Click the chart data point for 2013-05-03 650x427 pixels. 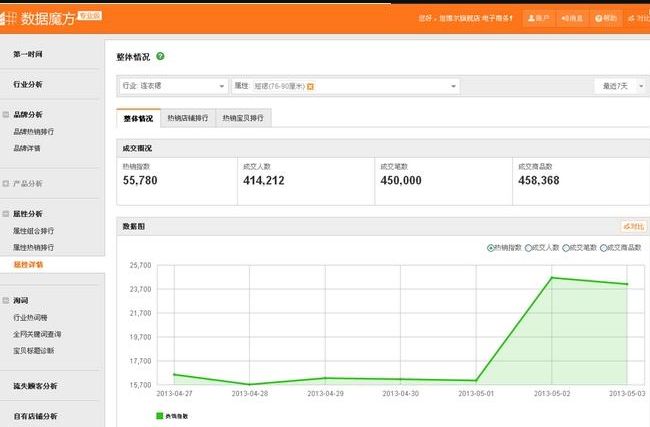[627, 284]
